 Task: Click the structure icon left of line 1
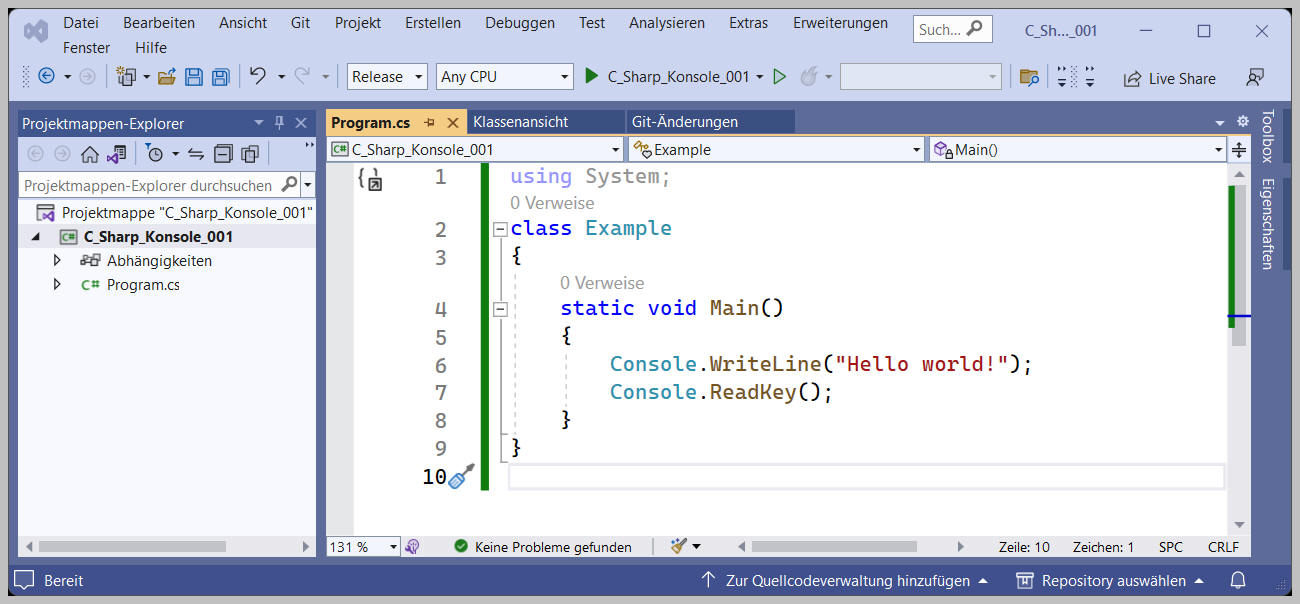369,179
